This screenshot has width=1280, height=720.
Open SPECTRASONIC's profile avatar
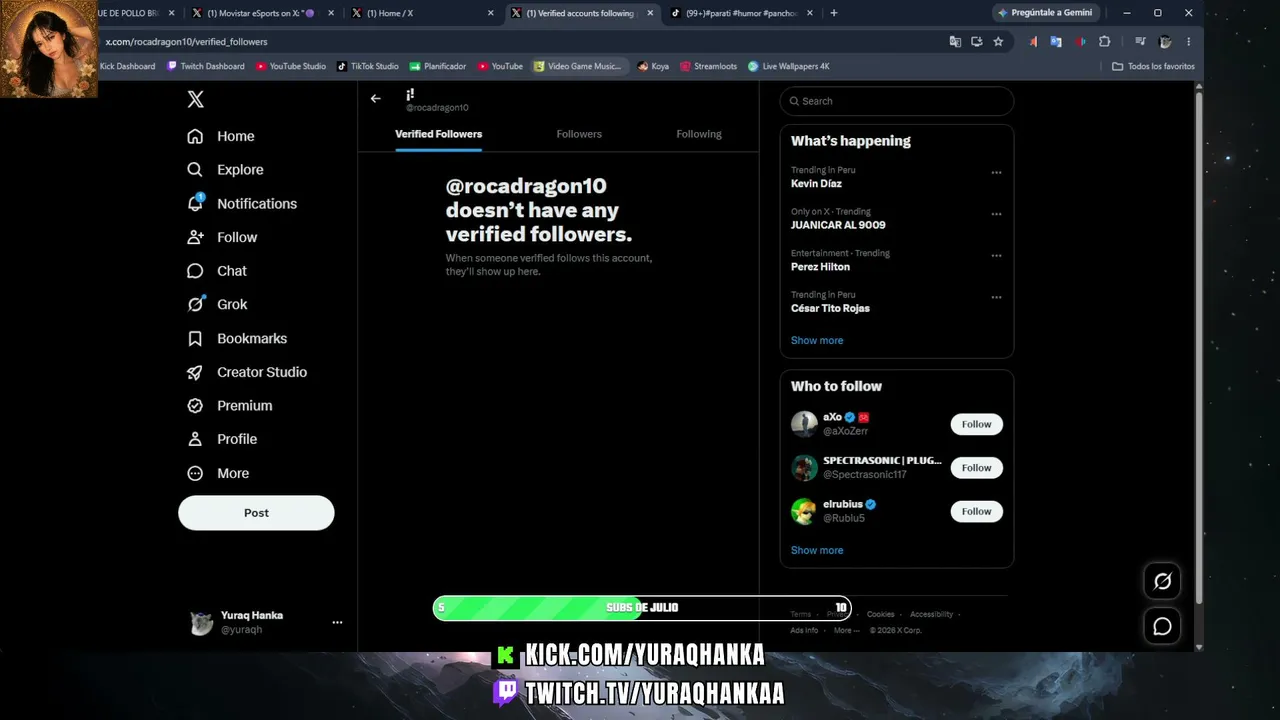point(804,468)
